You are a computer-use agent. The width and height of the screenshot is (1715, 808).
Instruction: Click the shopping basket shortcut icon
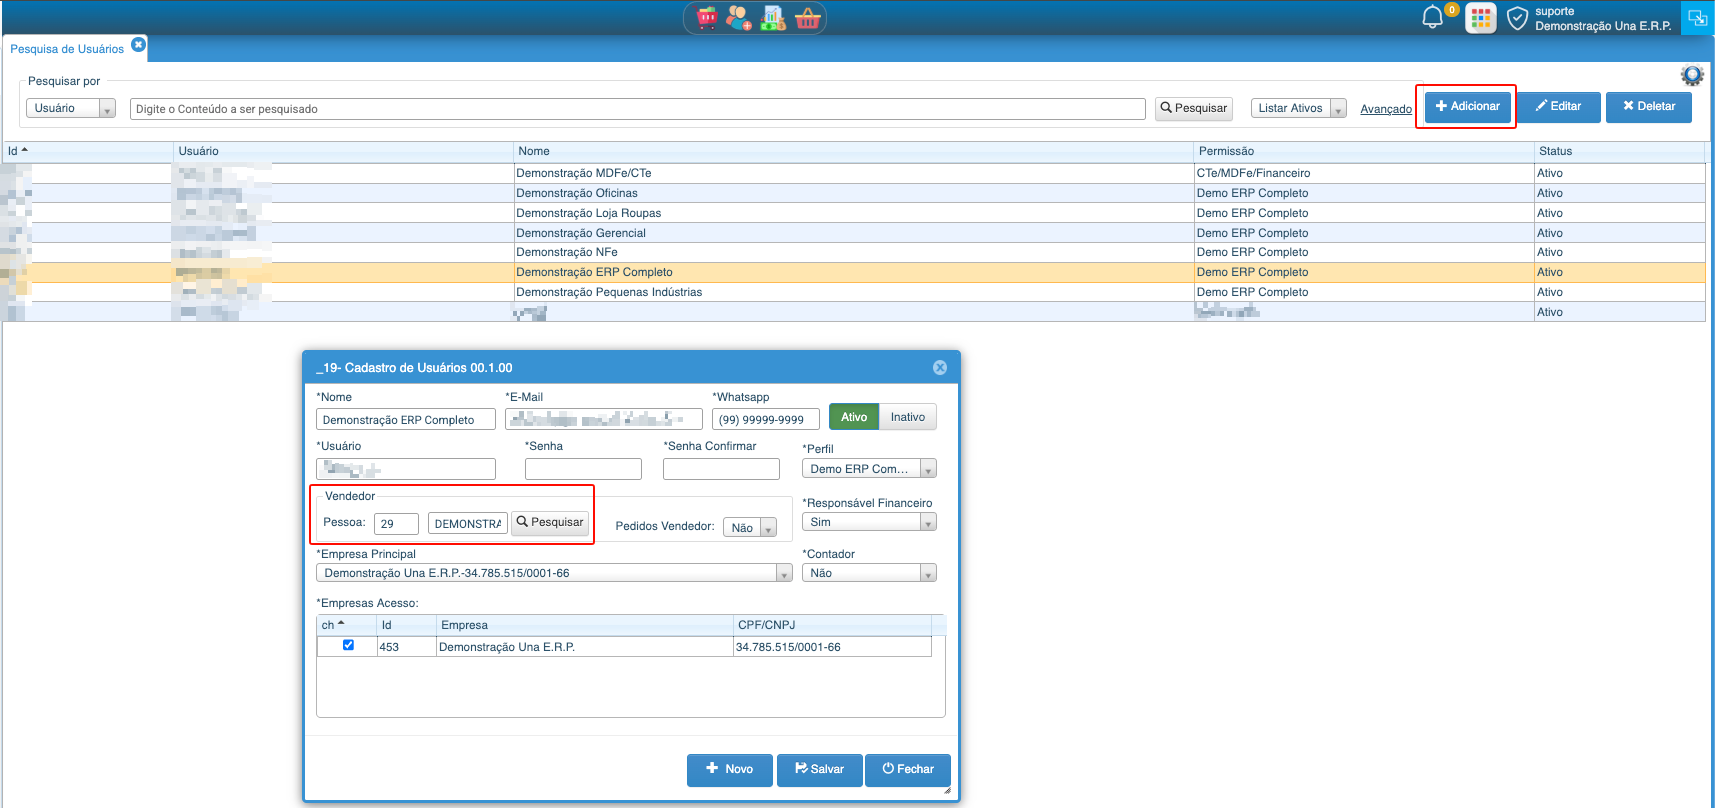[807, 18]
